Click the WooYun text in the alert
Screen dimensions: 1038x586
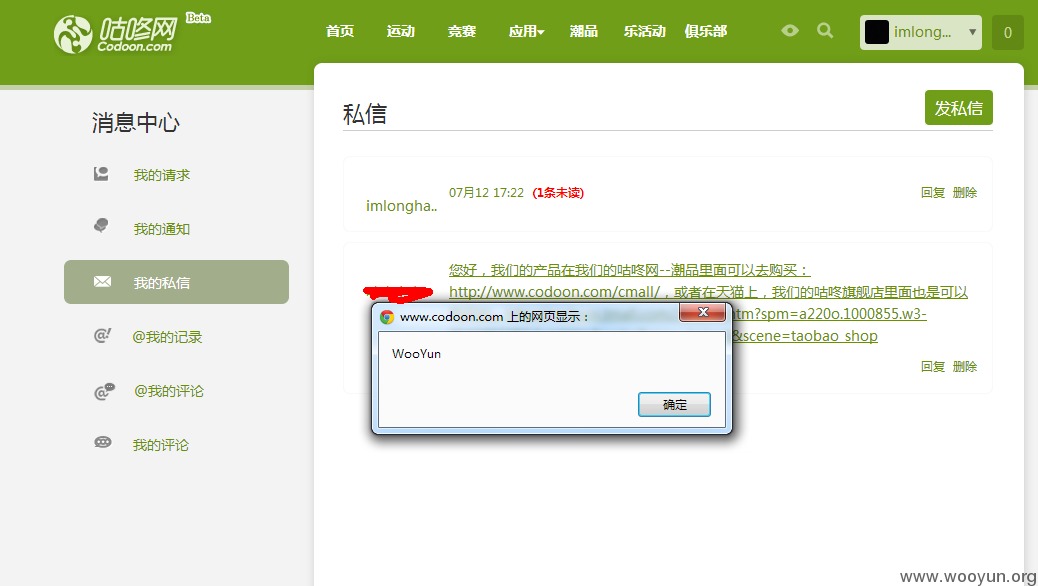(416, 354)
